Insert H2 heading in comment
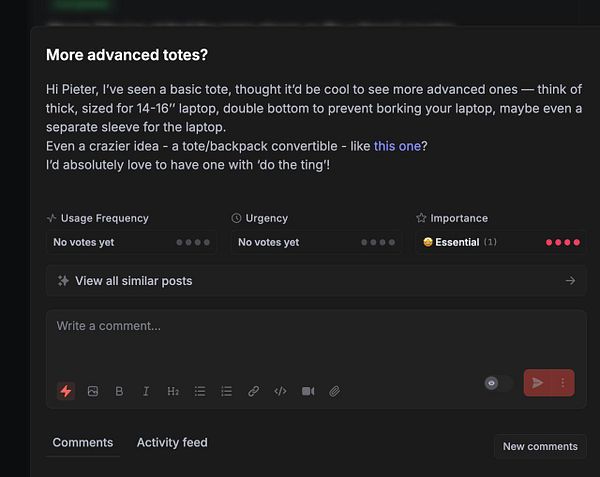This screenshot has width=600, height=477. (x=173, y=391)
